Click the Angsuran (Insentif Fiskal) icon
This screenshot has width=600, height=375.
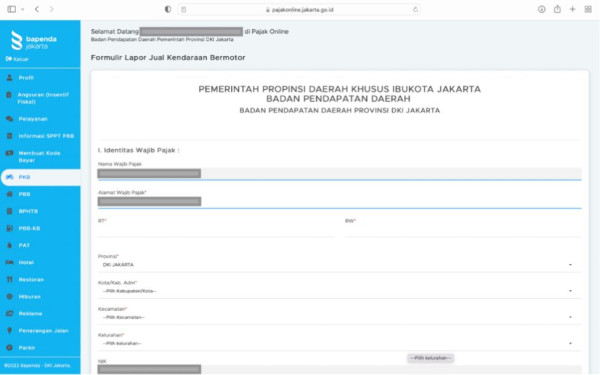click(x=9, y=95)
